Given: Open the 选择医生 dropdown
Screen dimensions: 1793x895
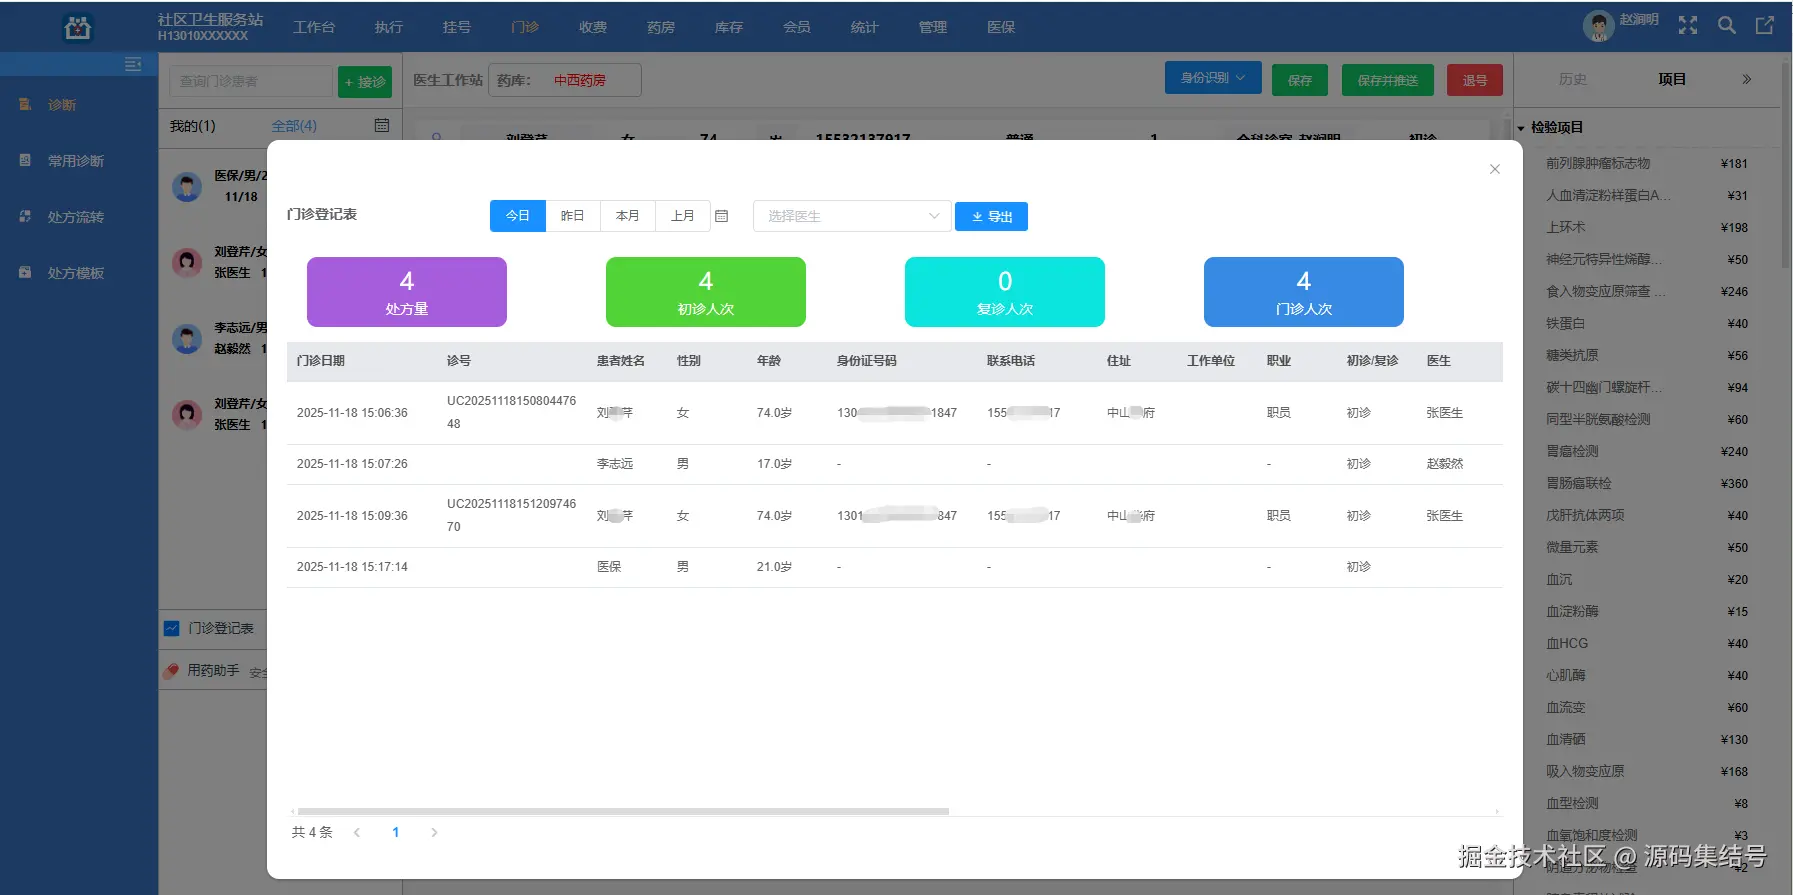Looking at the screenshot, I should tap(852, 216).
